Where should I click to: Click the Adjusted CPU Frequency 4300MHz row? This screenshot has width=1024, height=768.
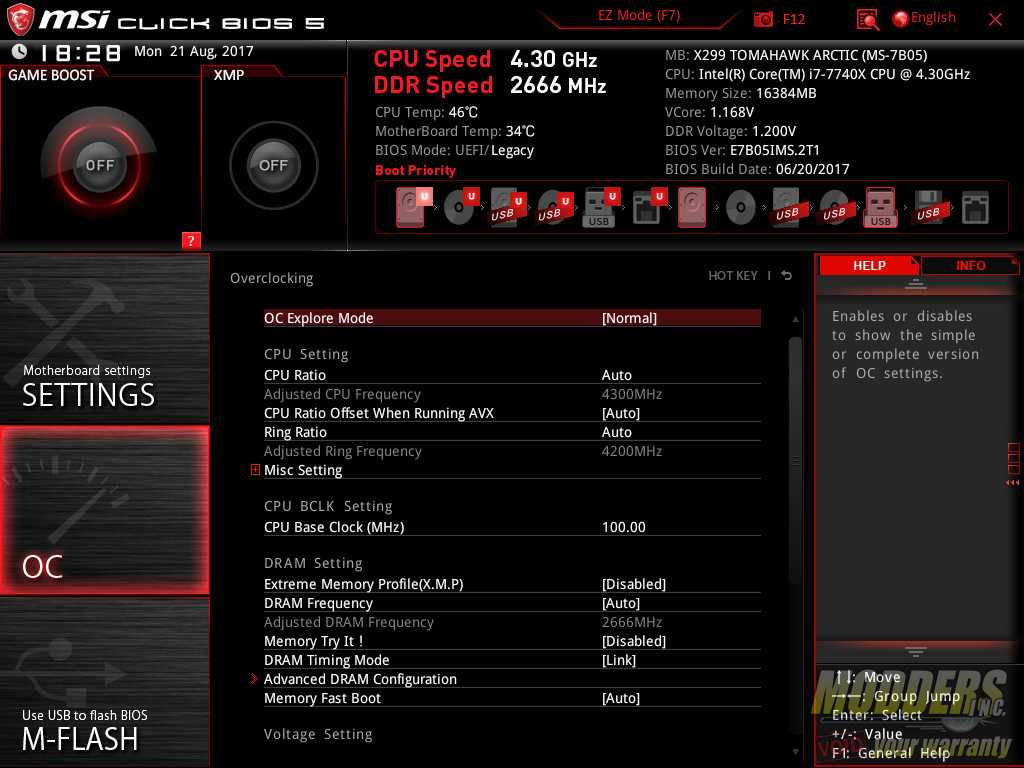[512, 394]
